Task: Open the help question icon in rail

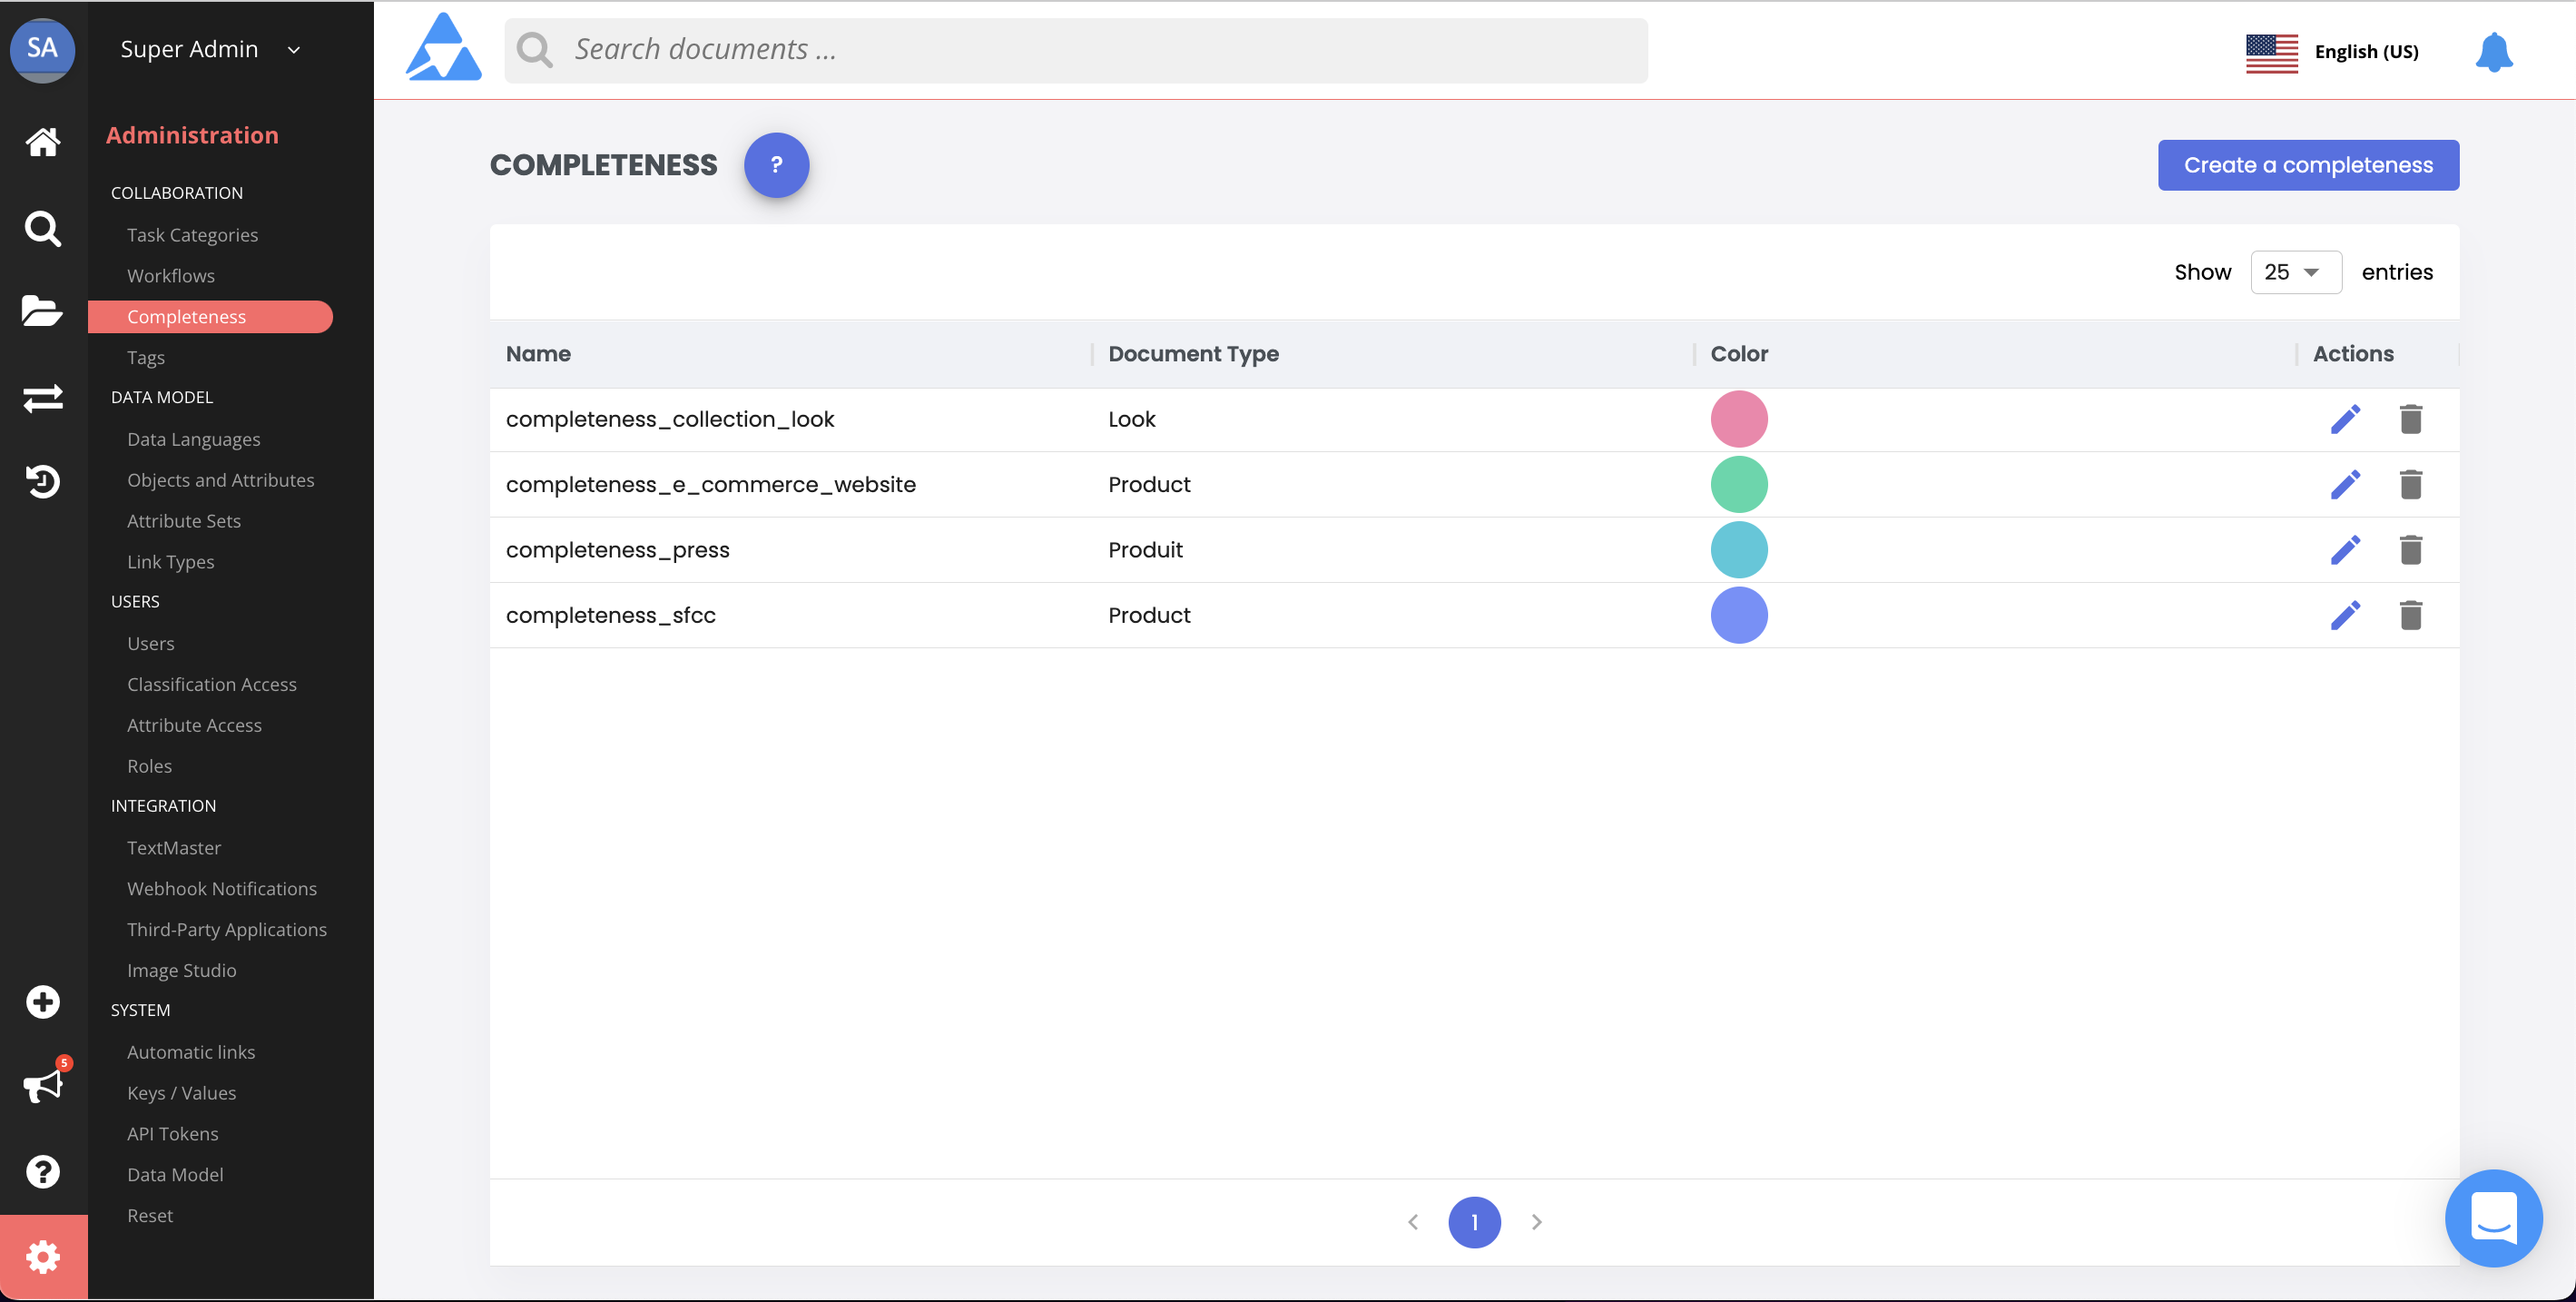Action: 42,1171
